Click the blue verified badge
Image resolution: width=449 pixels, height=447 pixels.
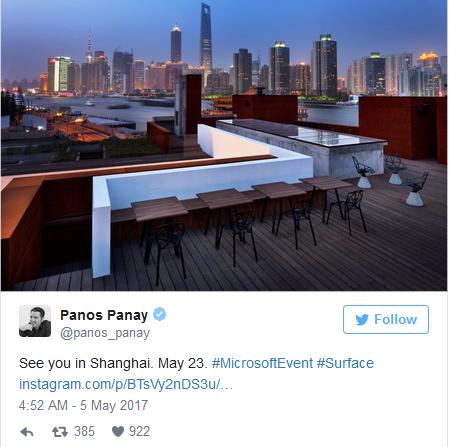point(159,314)
